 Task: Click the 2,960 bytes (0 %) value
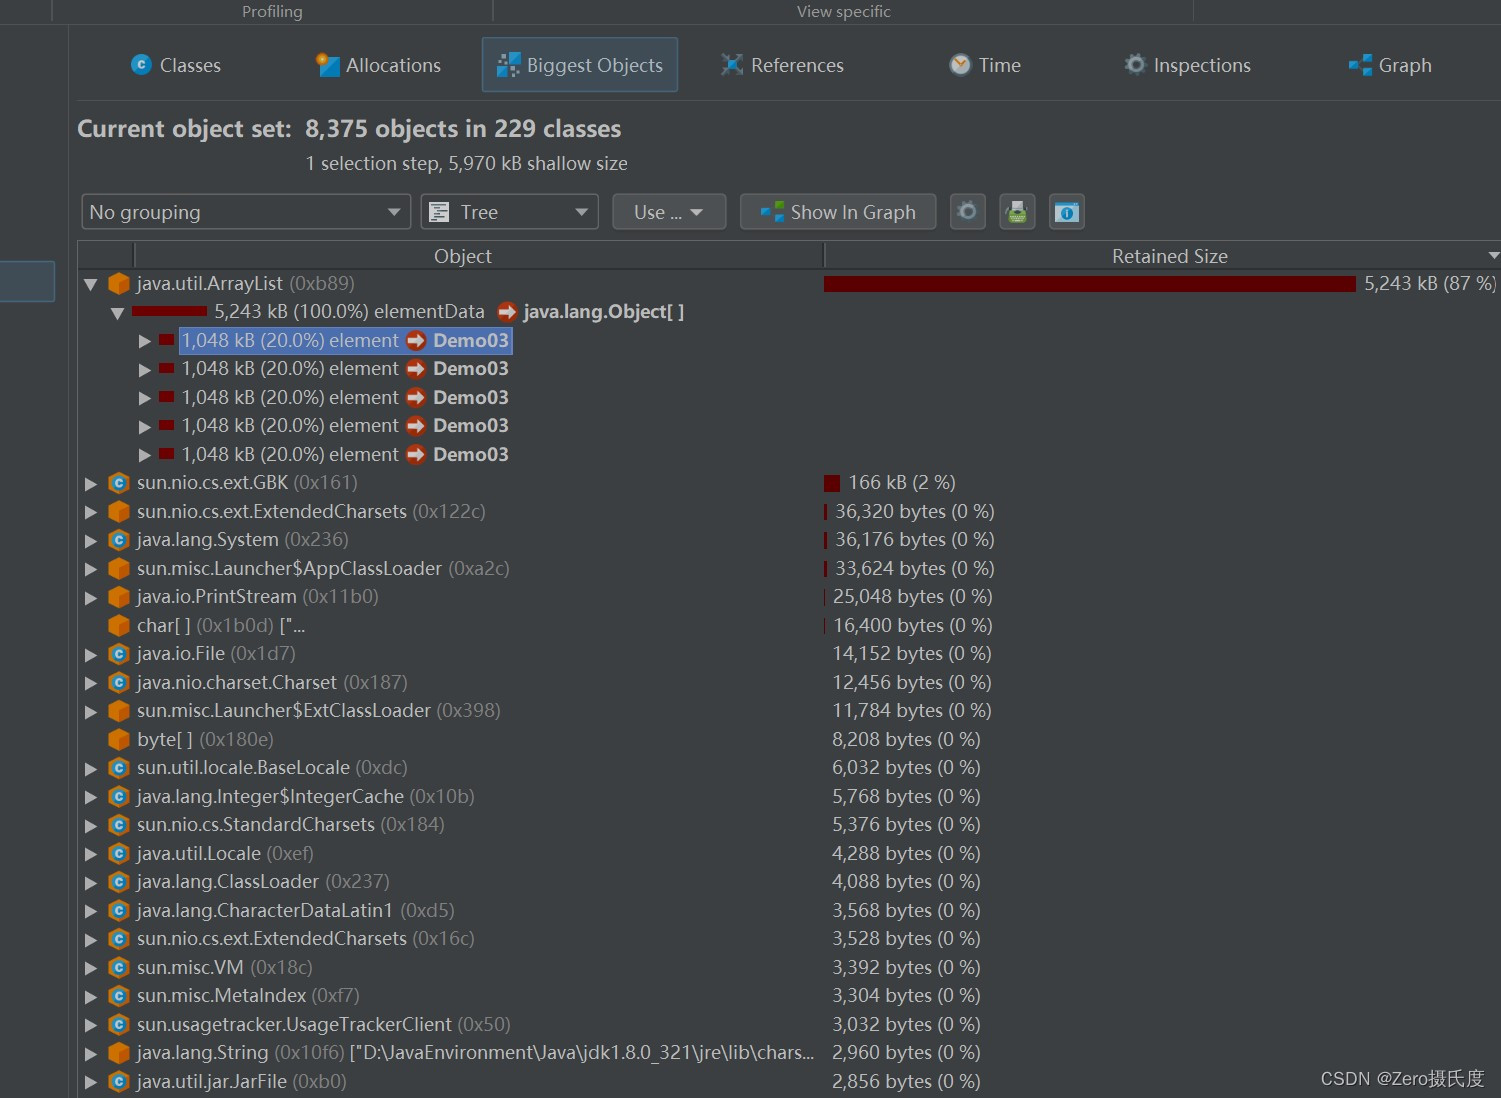(x=906, y=1053)
